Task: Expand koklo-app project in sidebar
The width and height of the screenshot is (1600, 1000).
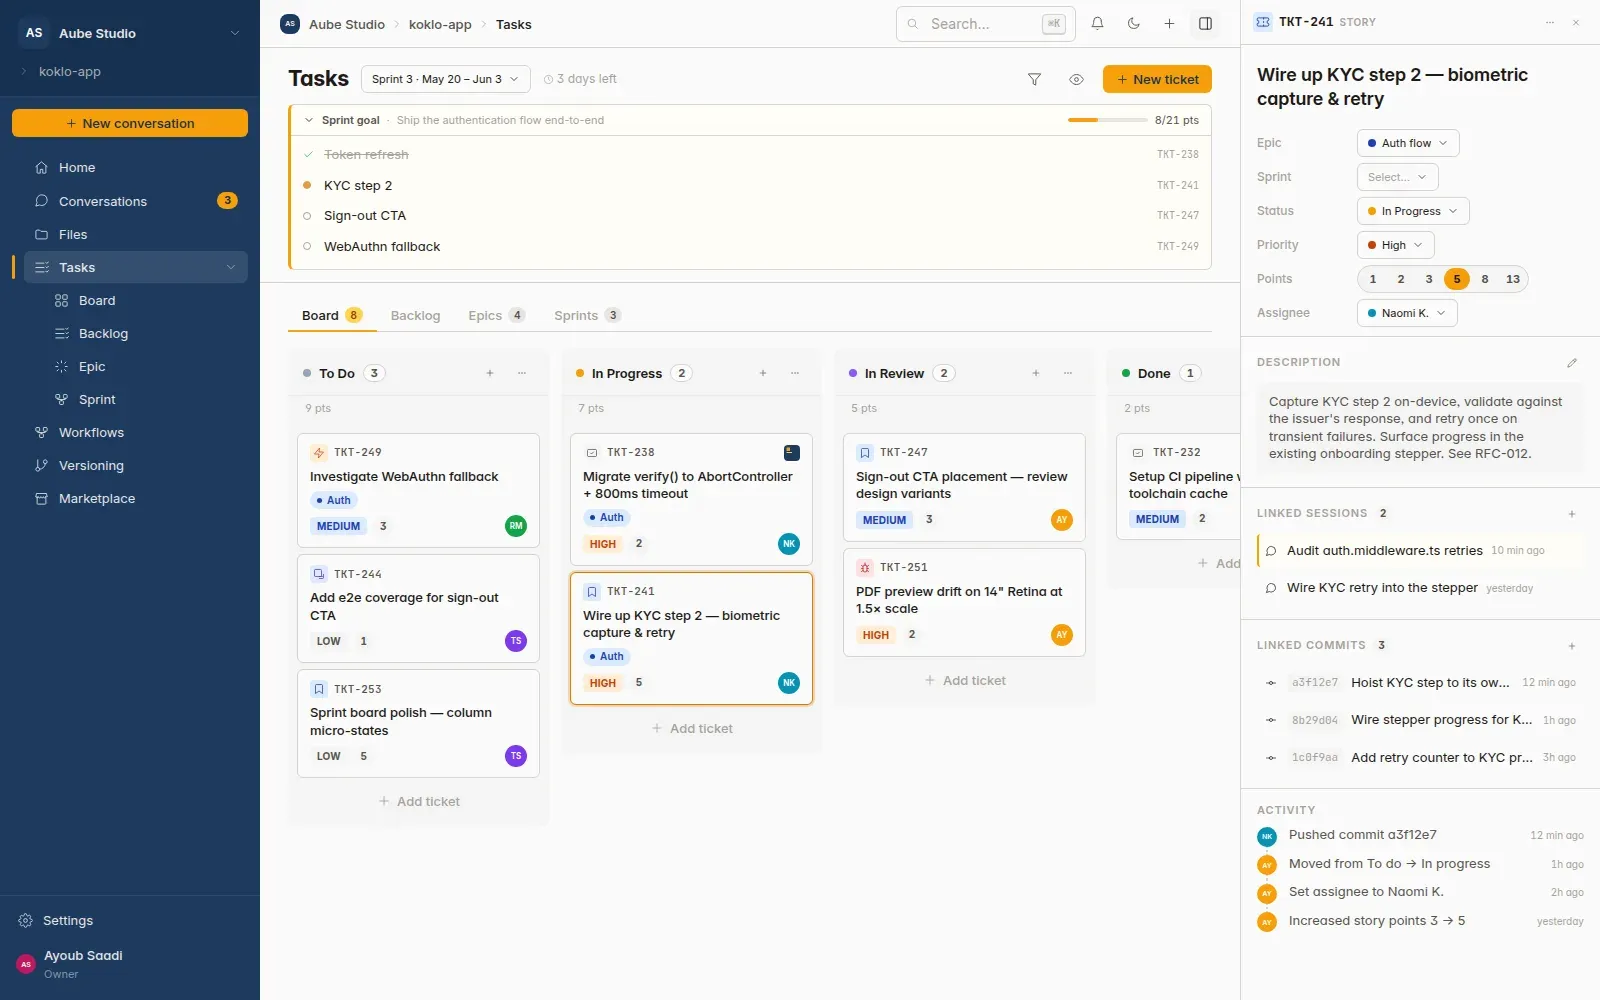Action: point(24,72)
